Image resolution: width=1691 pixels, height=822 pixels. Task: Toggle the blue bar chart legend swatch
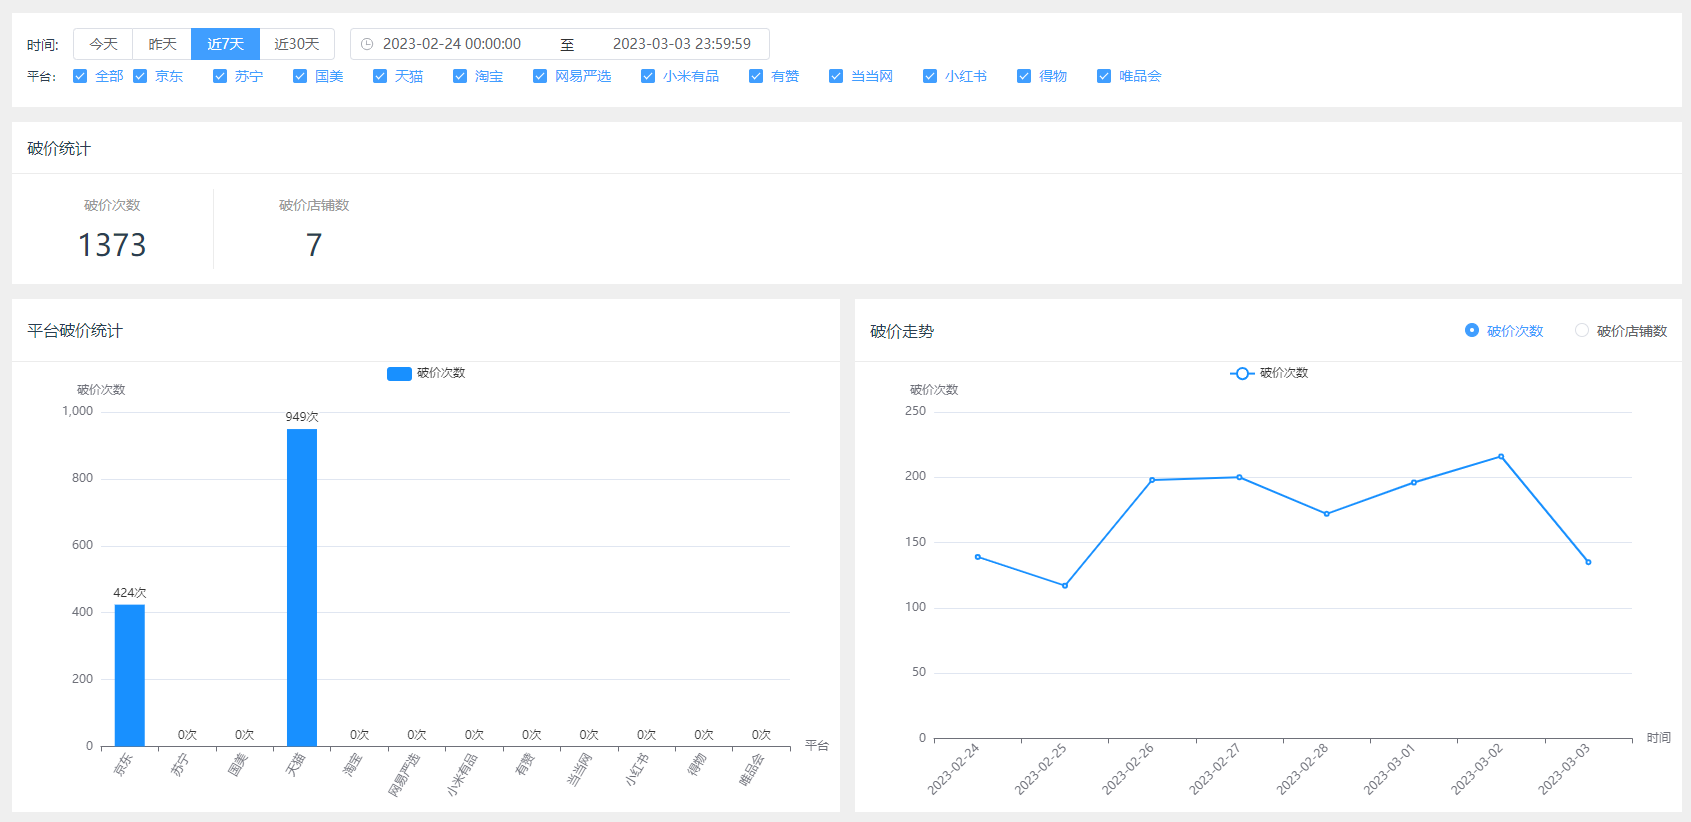pyautogui.click(x=399, y=374)
